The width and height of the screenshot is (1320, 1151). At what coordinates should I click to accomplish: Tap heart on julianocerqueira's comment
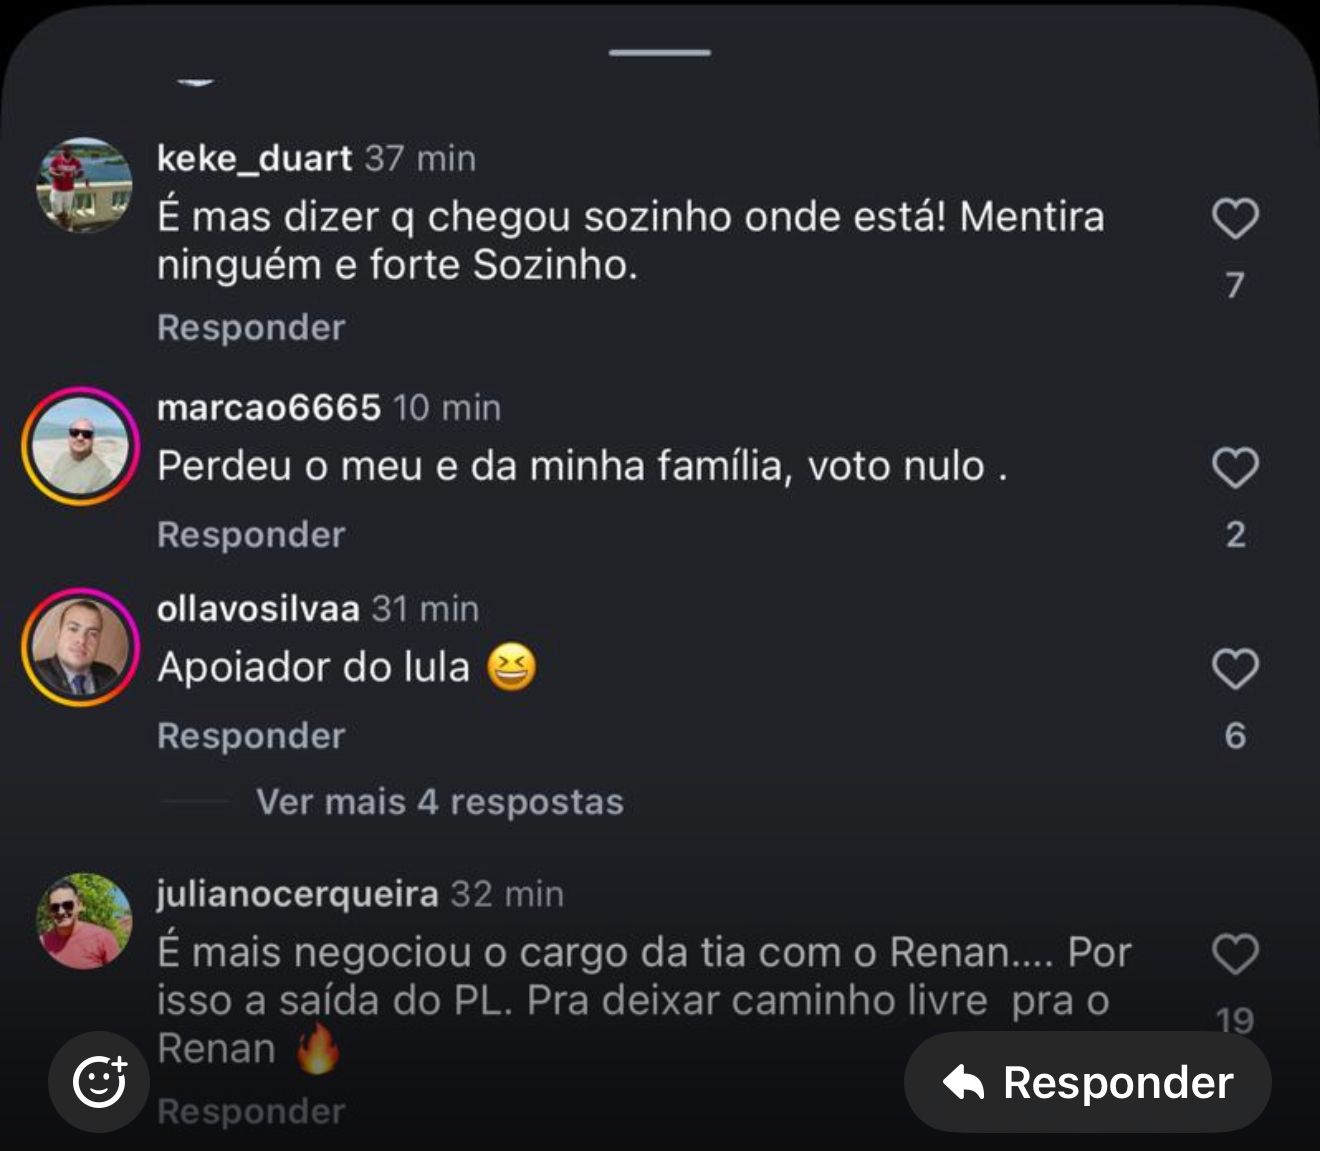(1235, 954)
